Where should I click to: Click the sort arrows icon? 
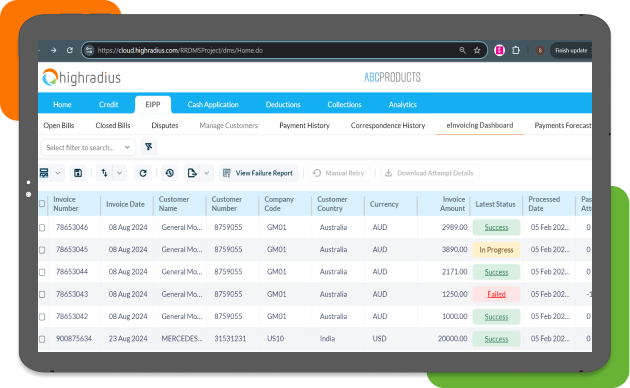pos(104,173)
